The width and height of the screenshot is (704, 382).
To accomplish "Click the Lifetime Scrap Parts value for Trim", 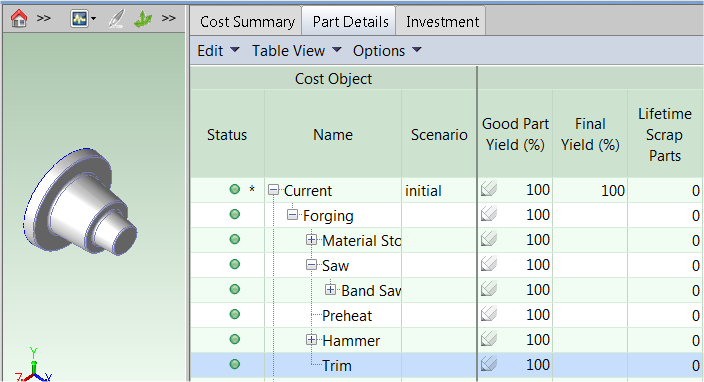I will point(695,366).
